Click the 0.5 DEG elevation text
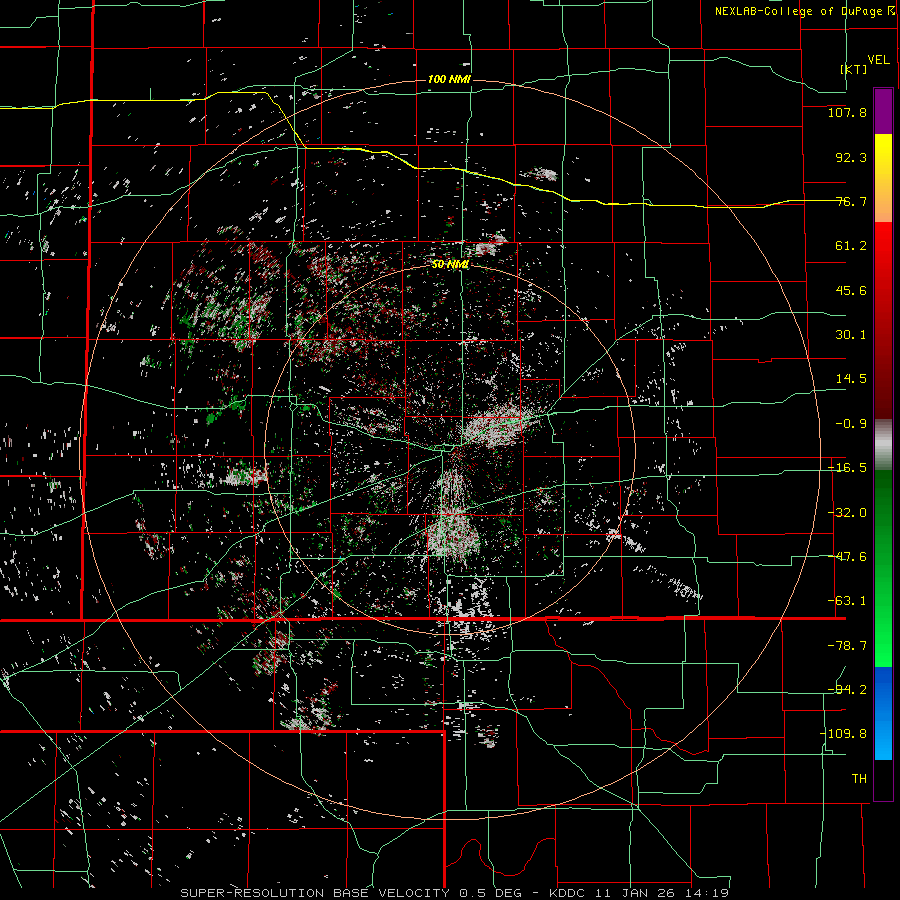This screenshot has height=900, width=900. point(491,893)
